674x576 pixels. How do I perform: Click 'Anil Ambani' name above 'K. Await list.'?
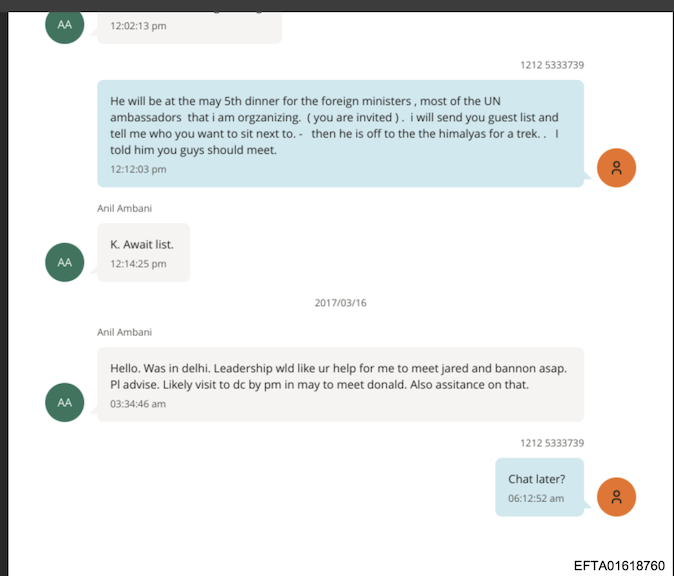[x=125, y=208]
